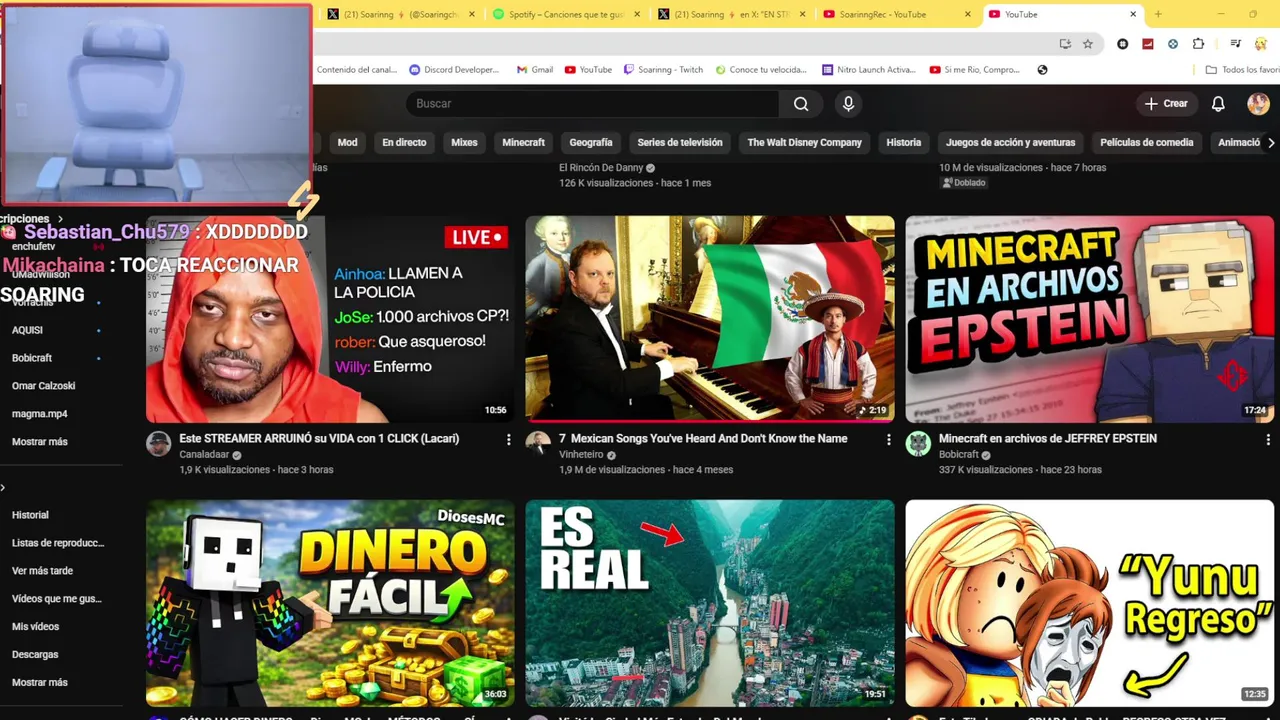The width and height of the screenshot is (1280, 720).
Task: Open options for 7 Mexican Songs video
Action: pos(888,439)
